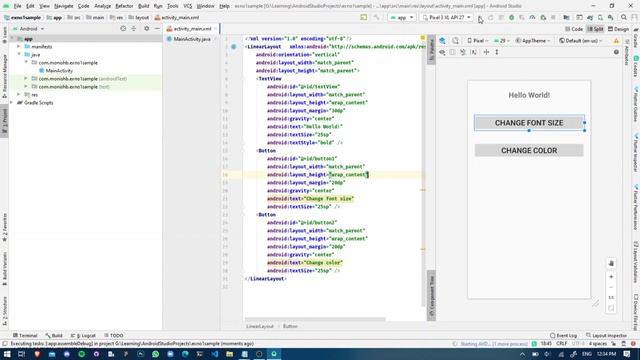Image resolution: width=640 pixels, height=360 pixels.
Task: Click the Debug app bug icon
Action: [x=511, y=18]
